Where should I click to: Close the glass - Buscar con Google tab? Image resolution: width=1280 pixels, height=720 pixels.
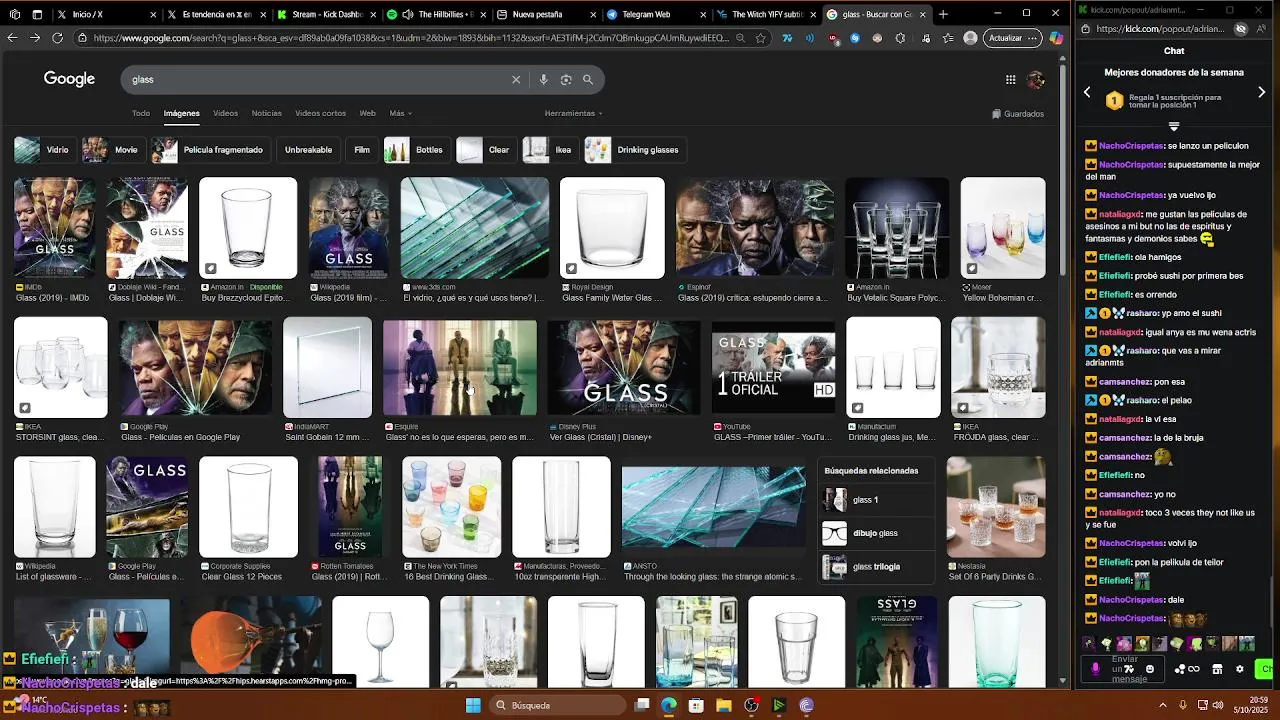pyautogui.click(x=923, y=14)
